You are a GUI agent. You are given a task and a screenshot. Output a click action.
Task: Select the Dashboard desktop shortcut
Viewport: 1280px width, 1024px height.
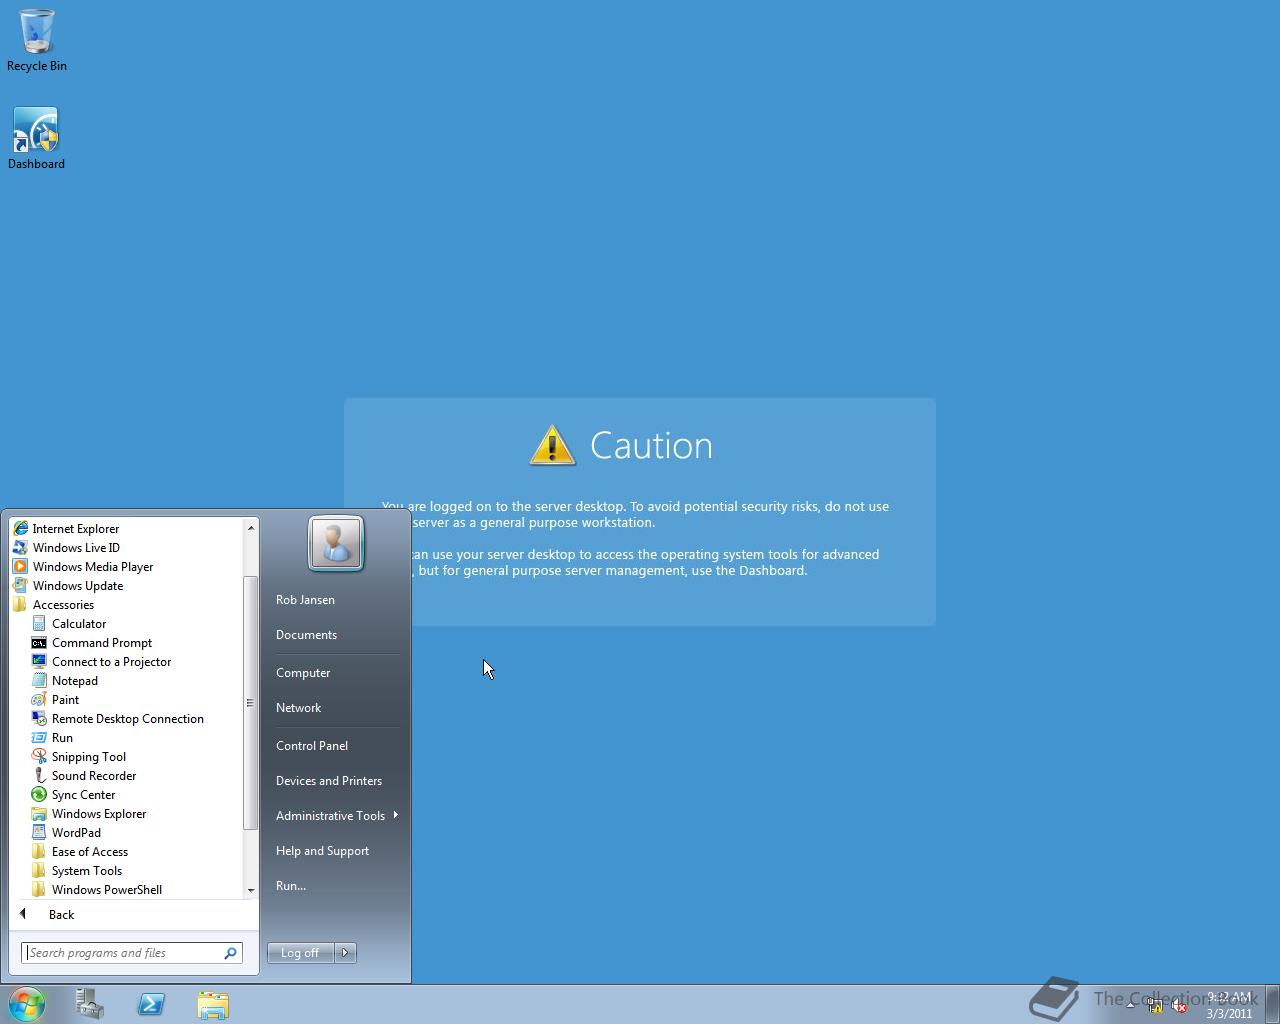[37, 139]
